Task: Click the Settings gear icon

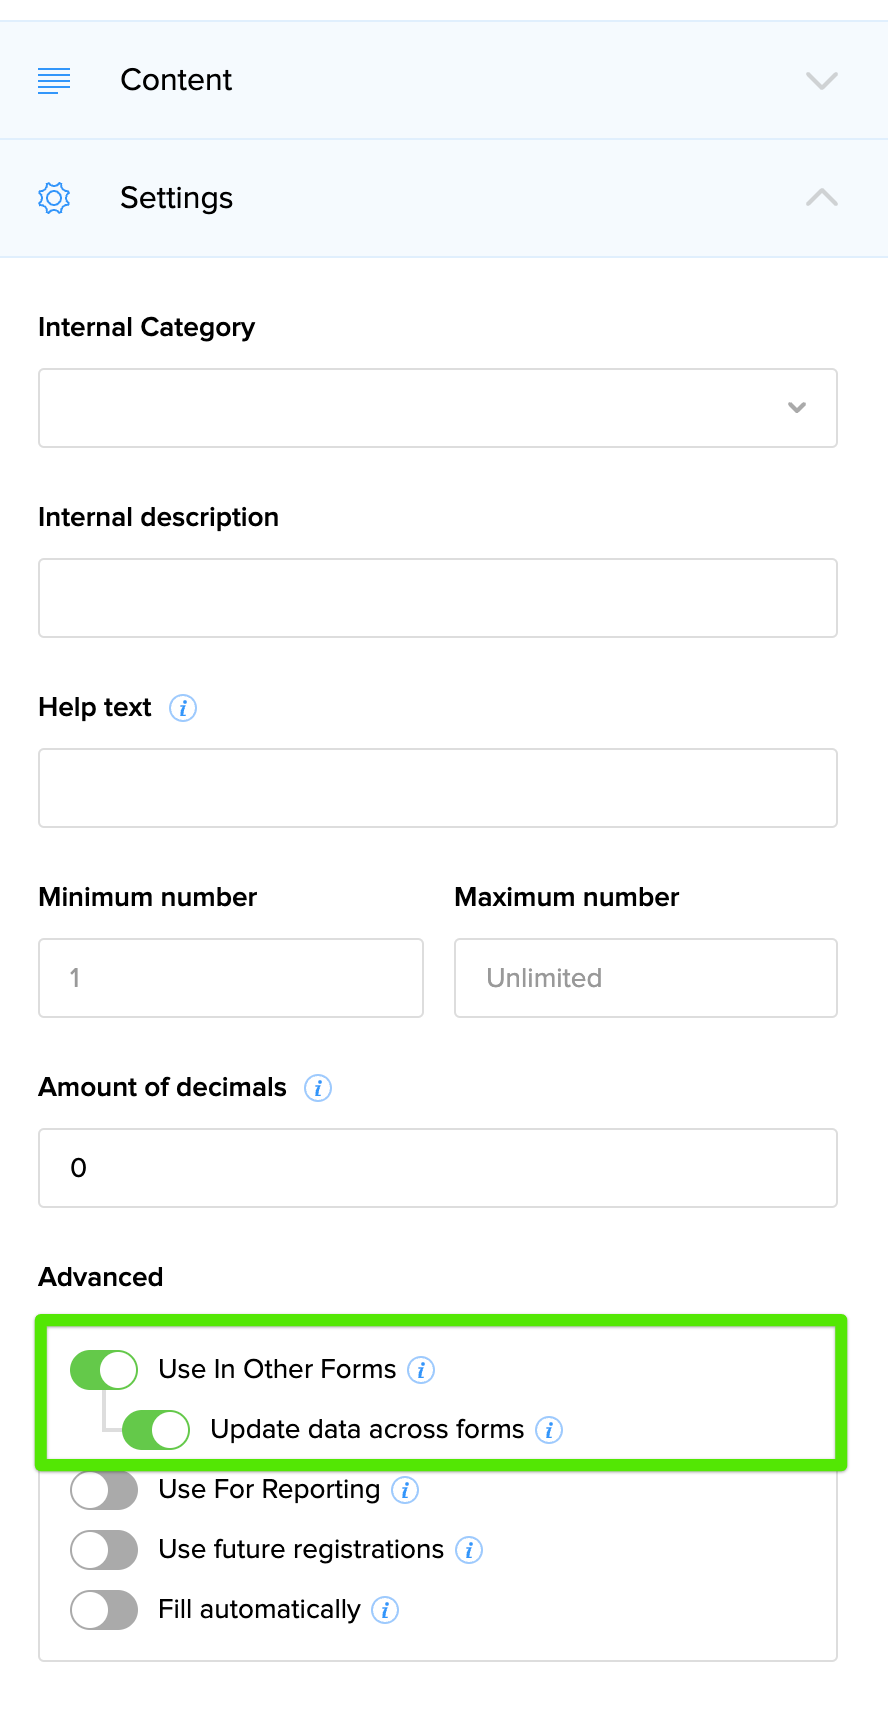Action: point(54,198)
